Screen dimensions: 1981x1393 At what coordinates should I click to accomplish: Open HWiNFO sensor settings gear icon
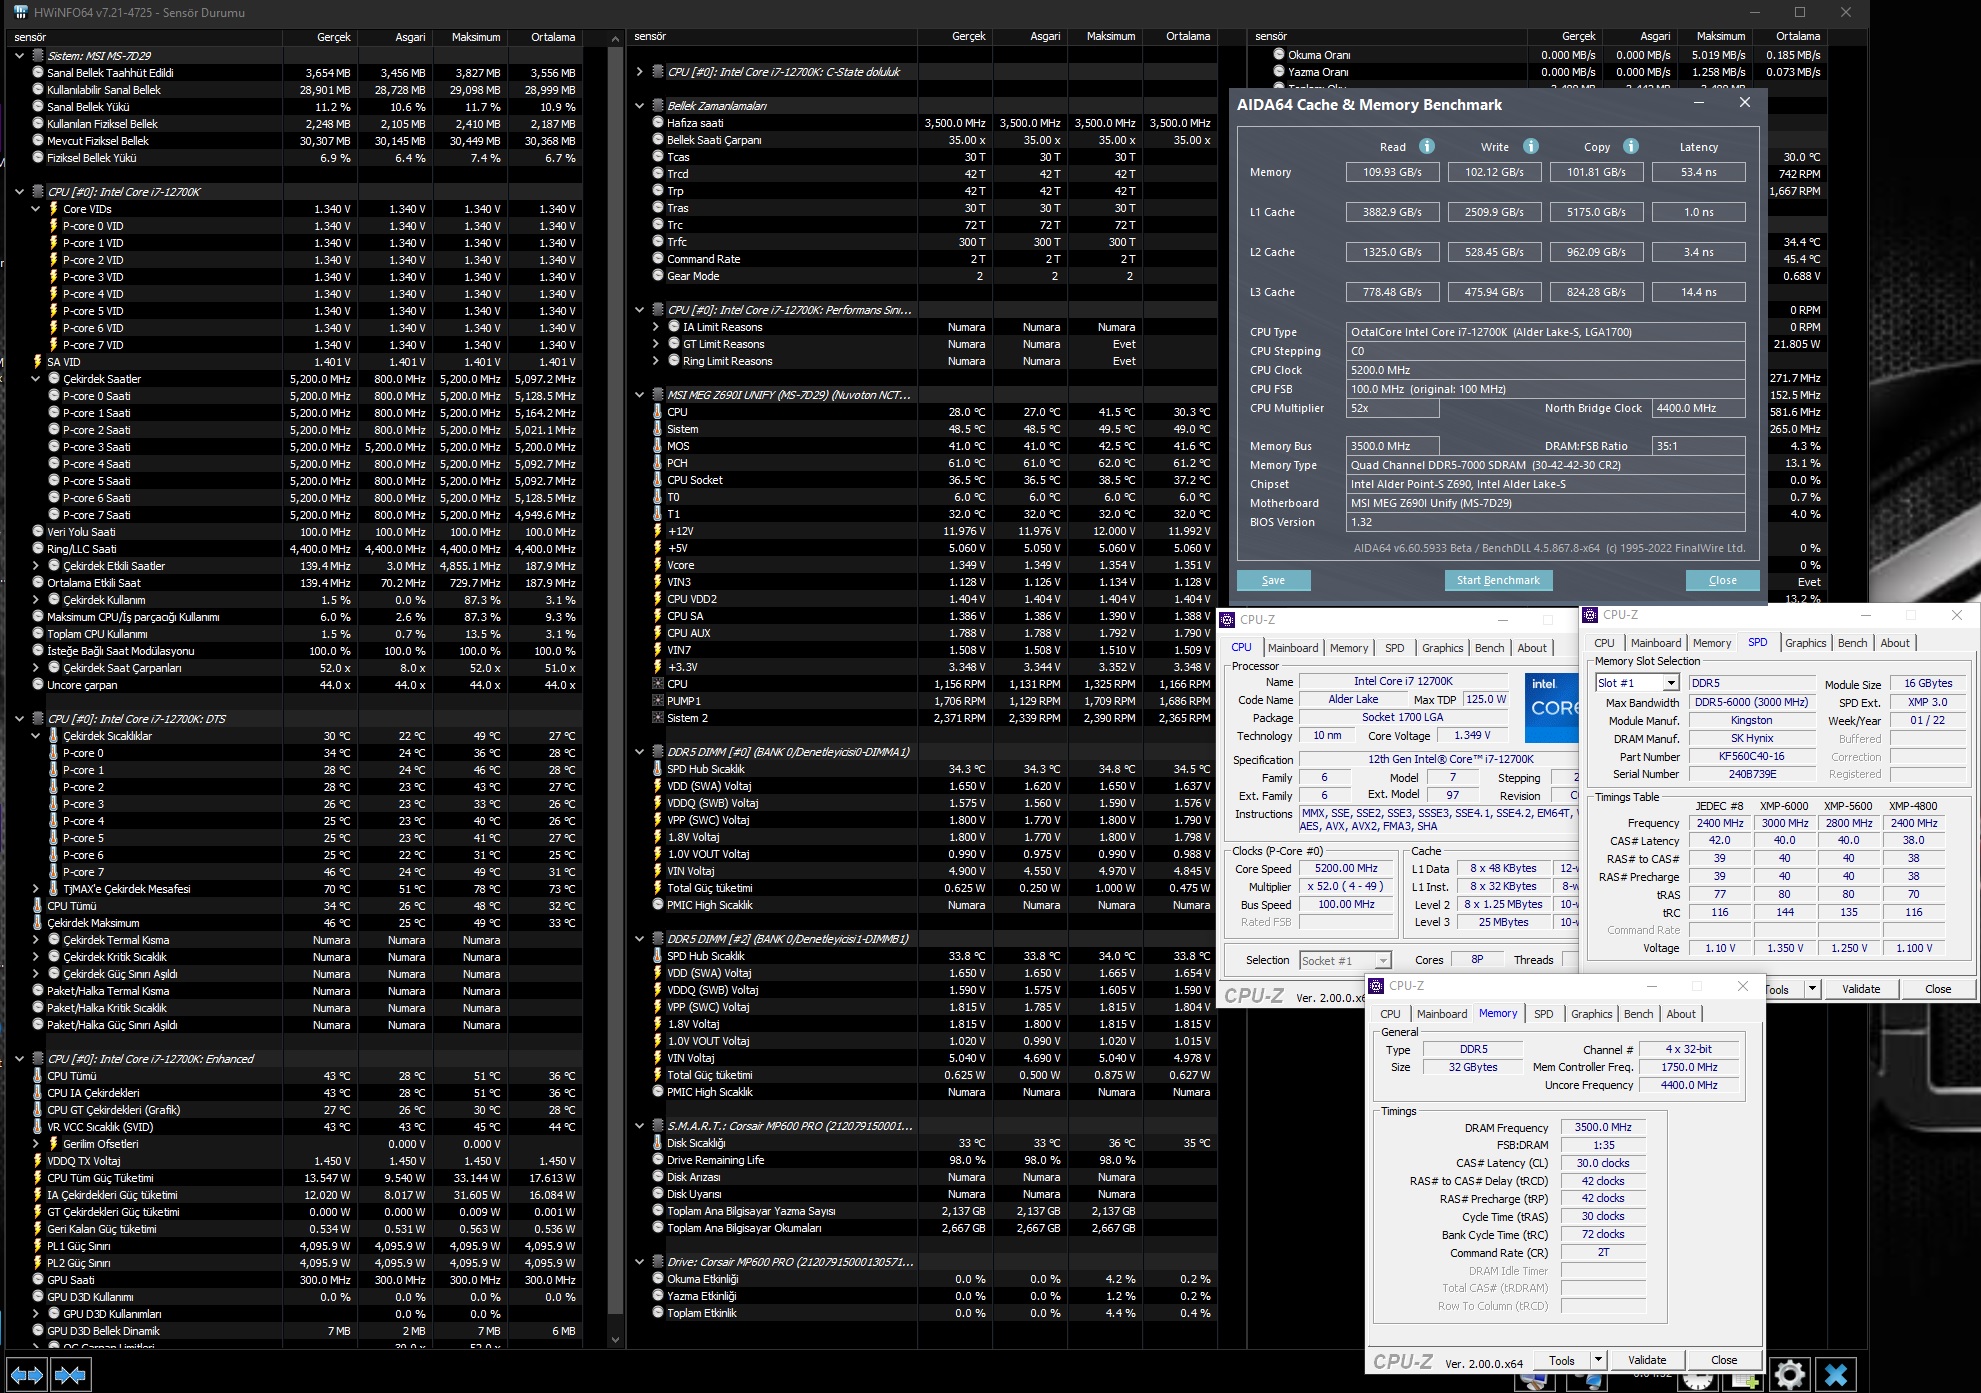(1789, 1374)
